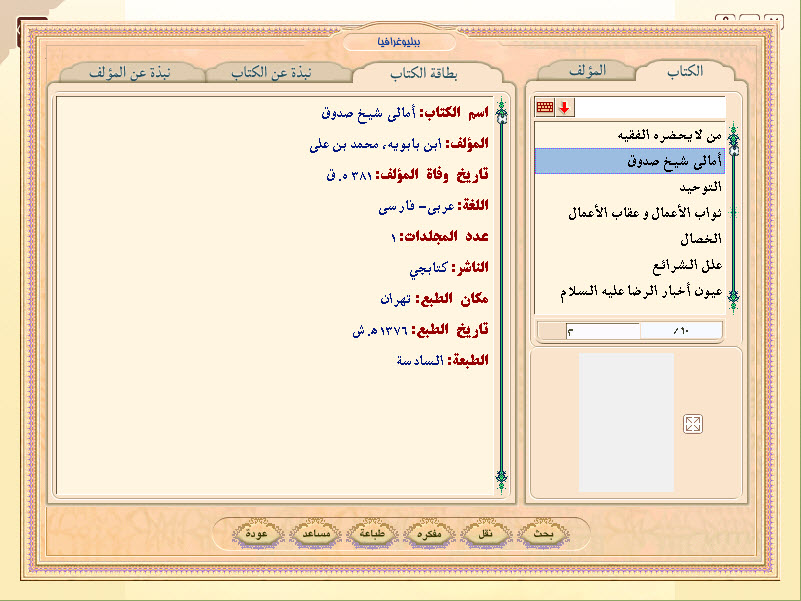Click the publisher value كتابچي
Screen dimensions: 801x601
(428, 268)
